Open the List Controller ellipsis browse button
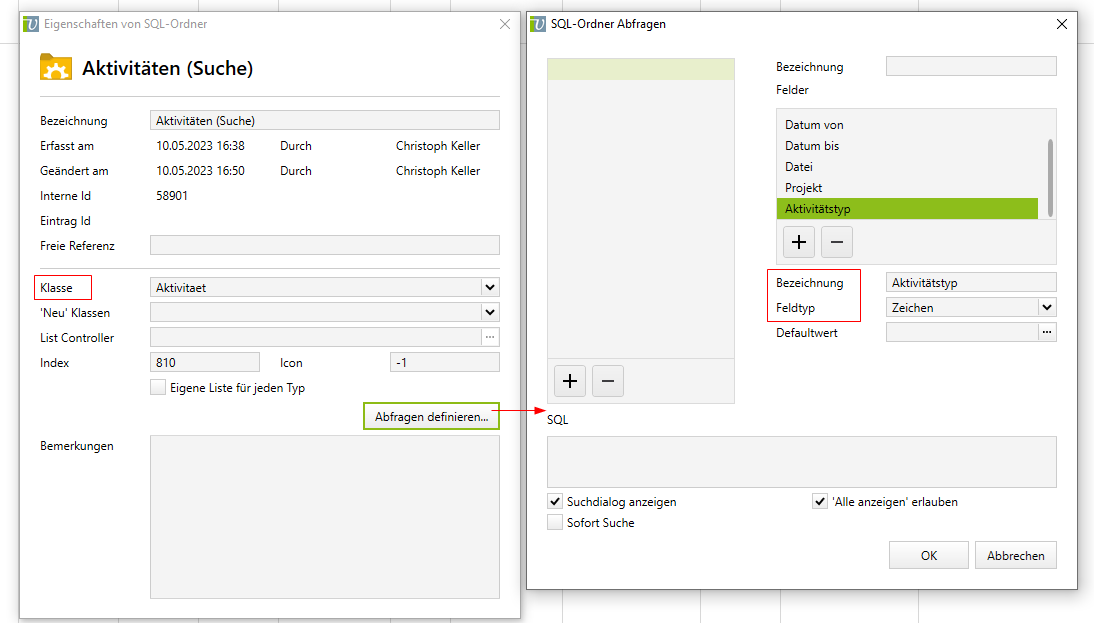The width and height of the screenshot is (1094, 623). (x=490, y=337)
